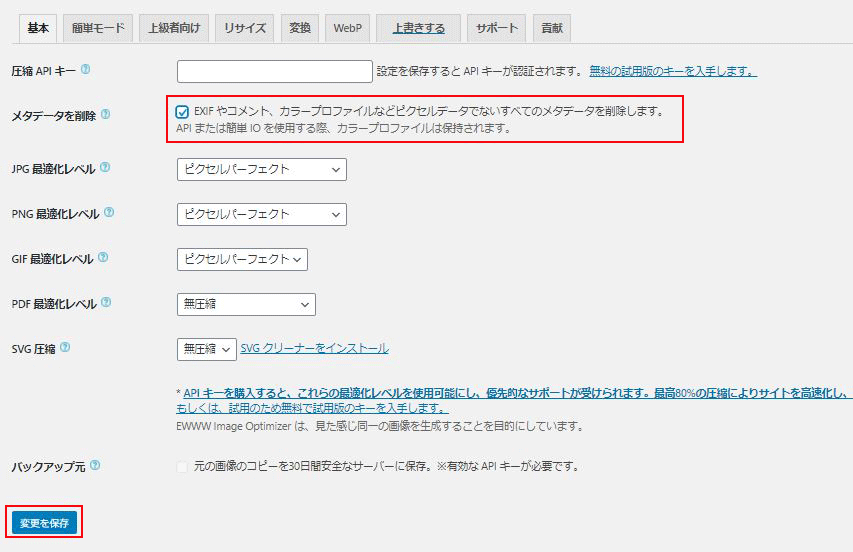Show help for PDF 最適化レベル
Viewport: 853px width, 552px height.
click(x=105, y=303)
